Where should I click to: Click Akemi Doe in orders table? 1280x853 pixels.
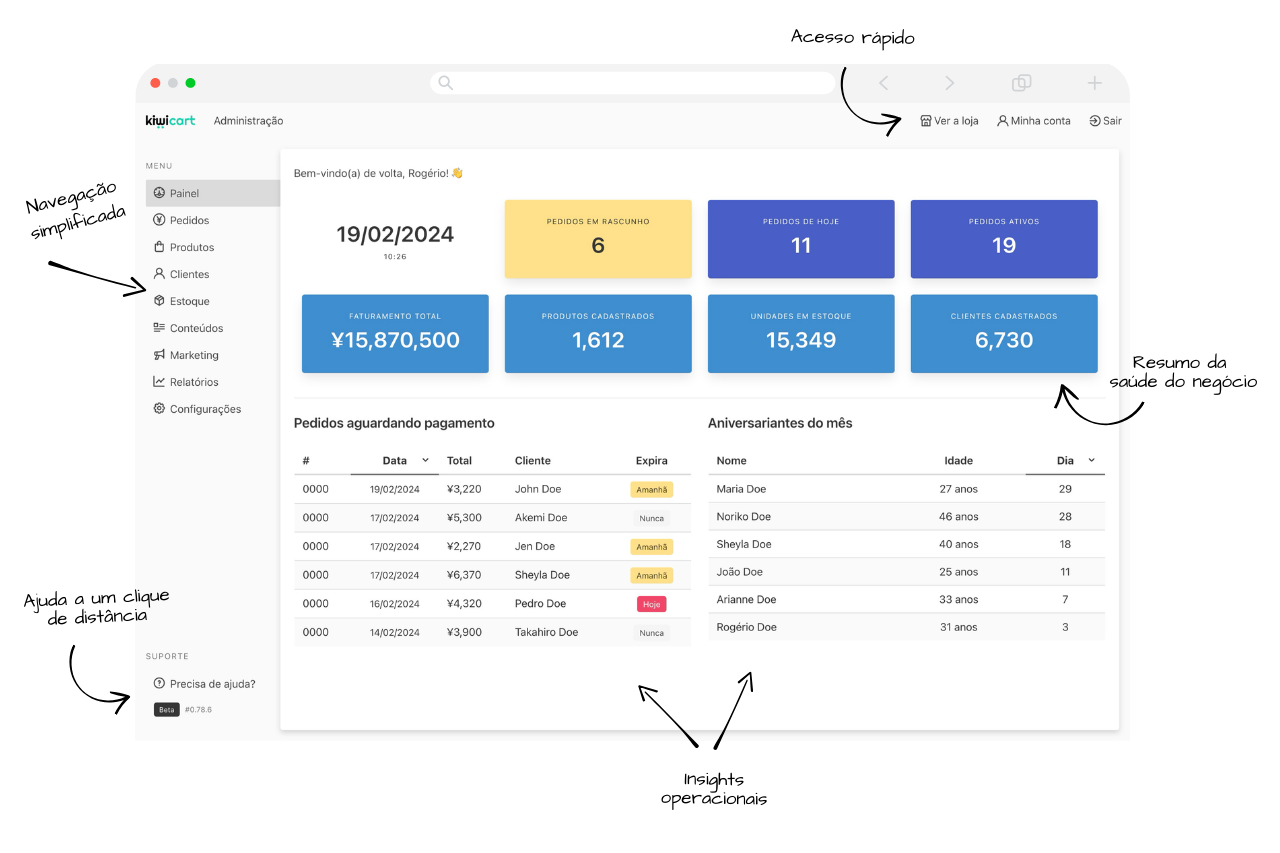click(x=541, y=518)
